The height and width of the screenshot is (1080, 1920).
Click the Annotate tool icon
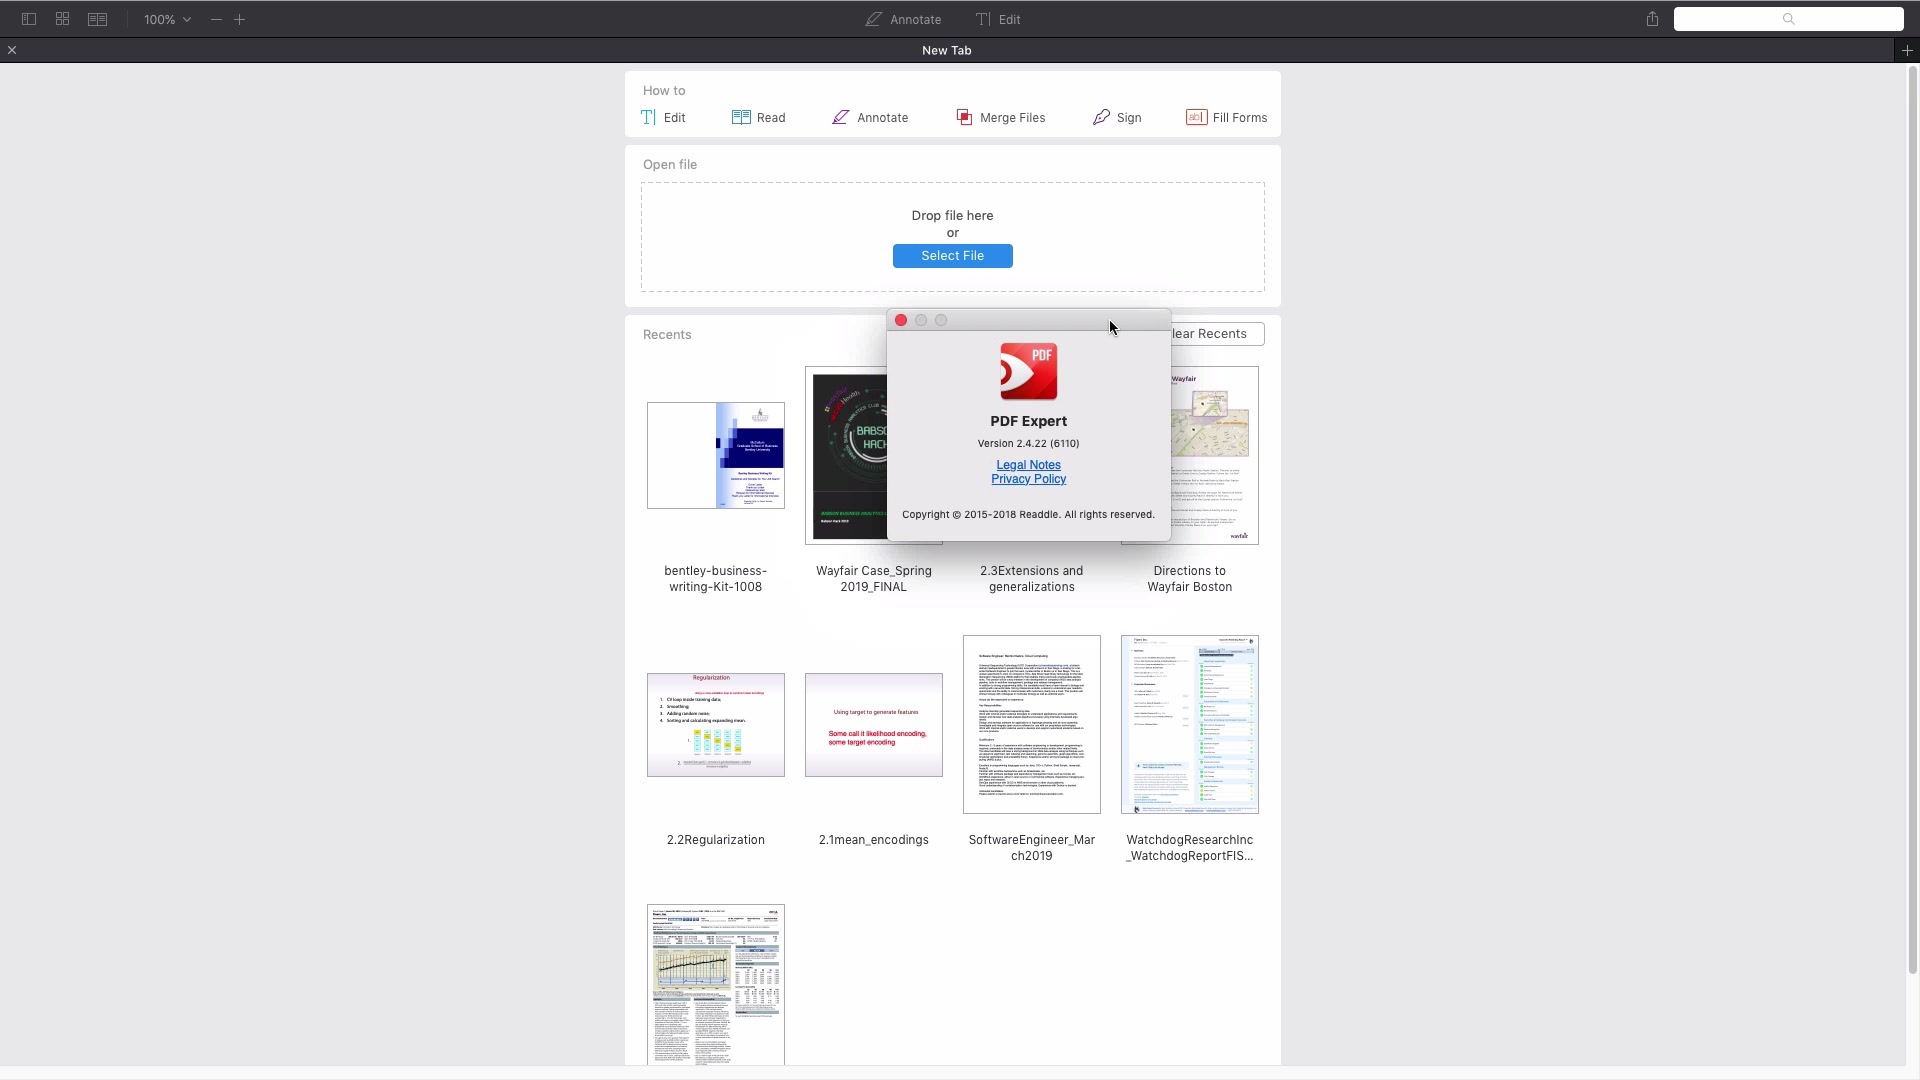pyautogui.click(x=839, y=116)
